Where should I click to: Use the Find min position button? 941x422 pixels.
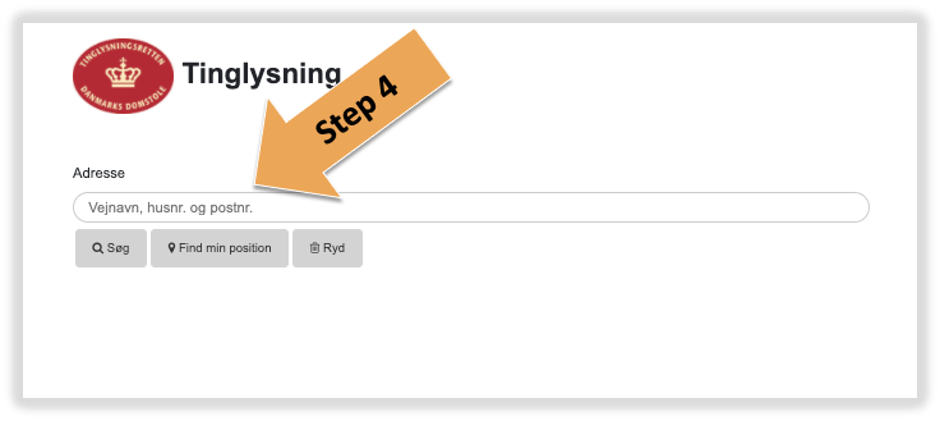[220, 248]
